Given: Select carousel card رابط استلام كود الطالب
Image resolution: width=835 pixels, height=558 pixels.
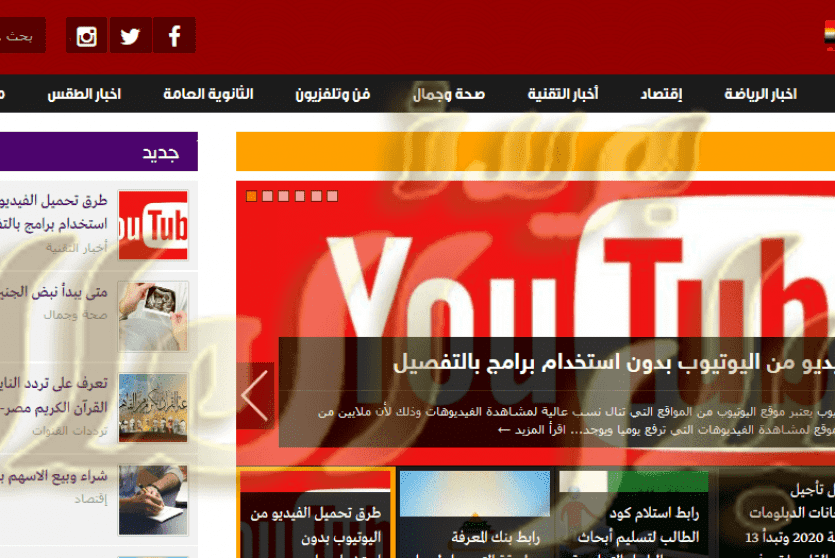Looking at the screenshot, I should 634,513.
